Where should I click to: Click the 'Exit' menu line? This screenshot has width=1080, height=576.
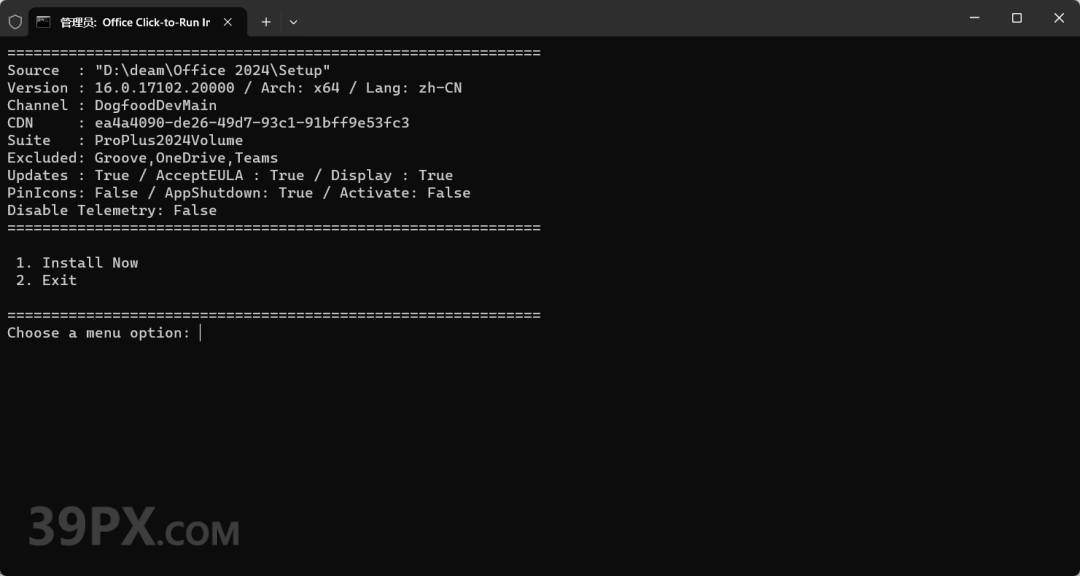(x=46, y=280)
